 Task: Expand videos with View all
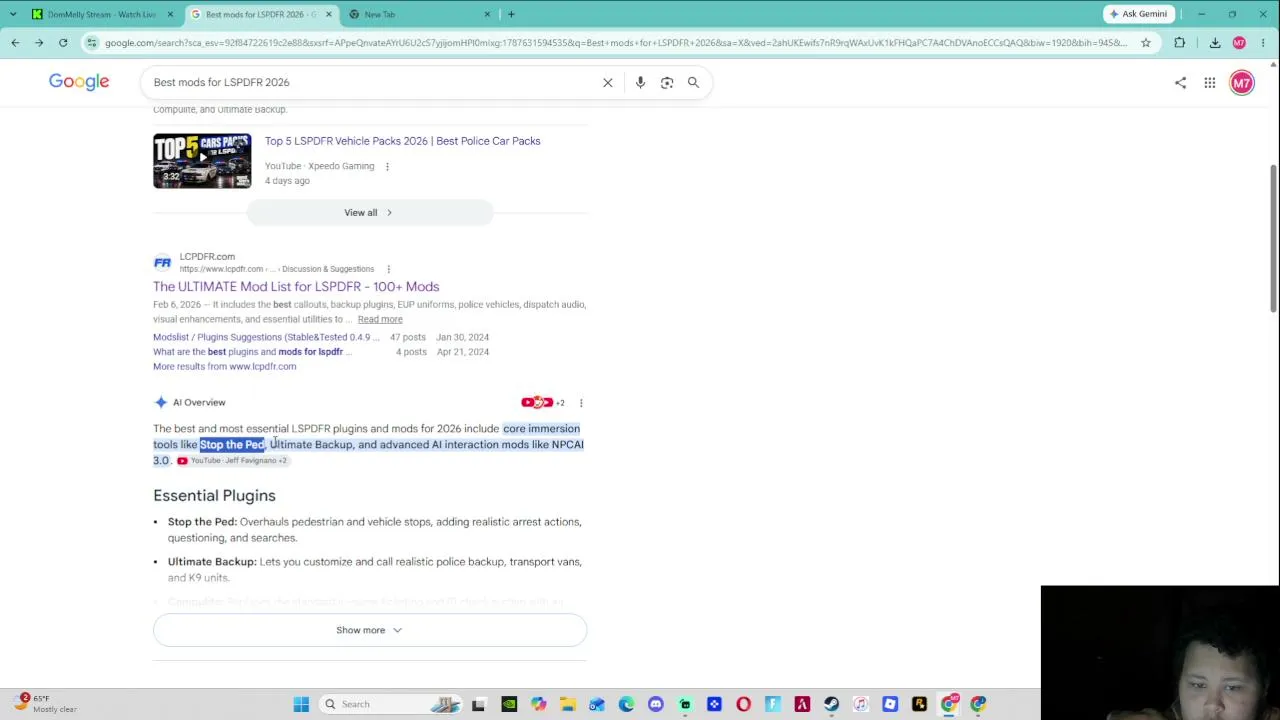click(370, 212)
